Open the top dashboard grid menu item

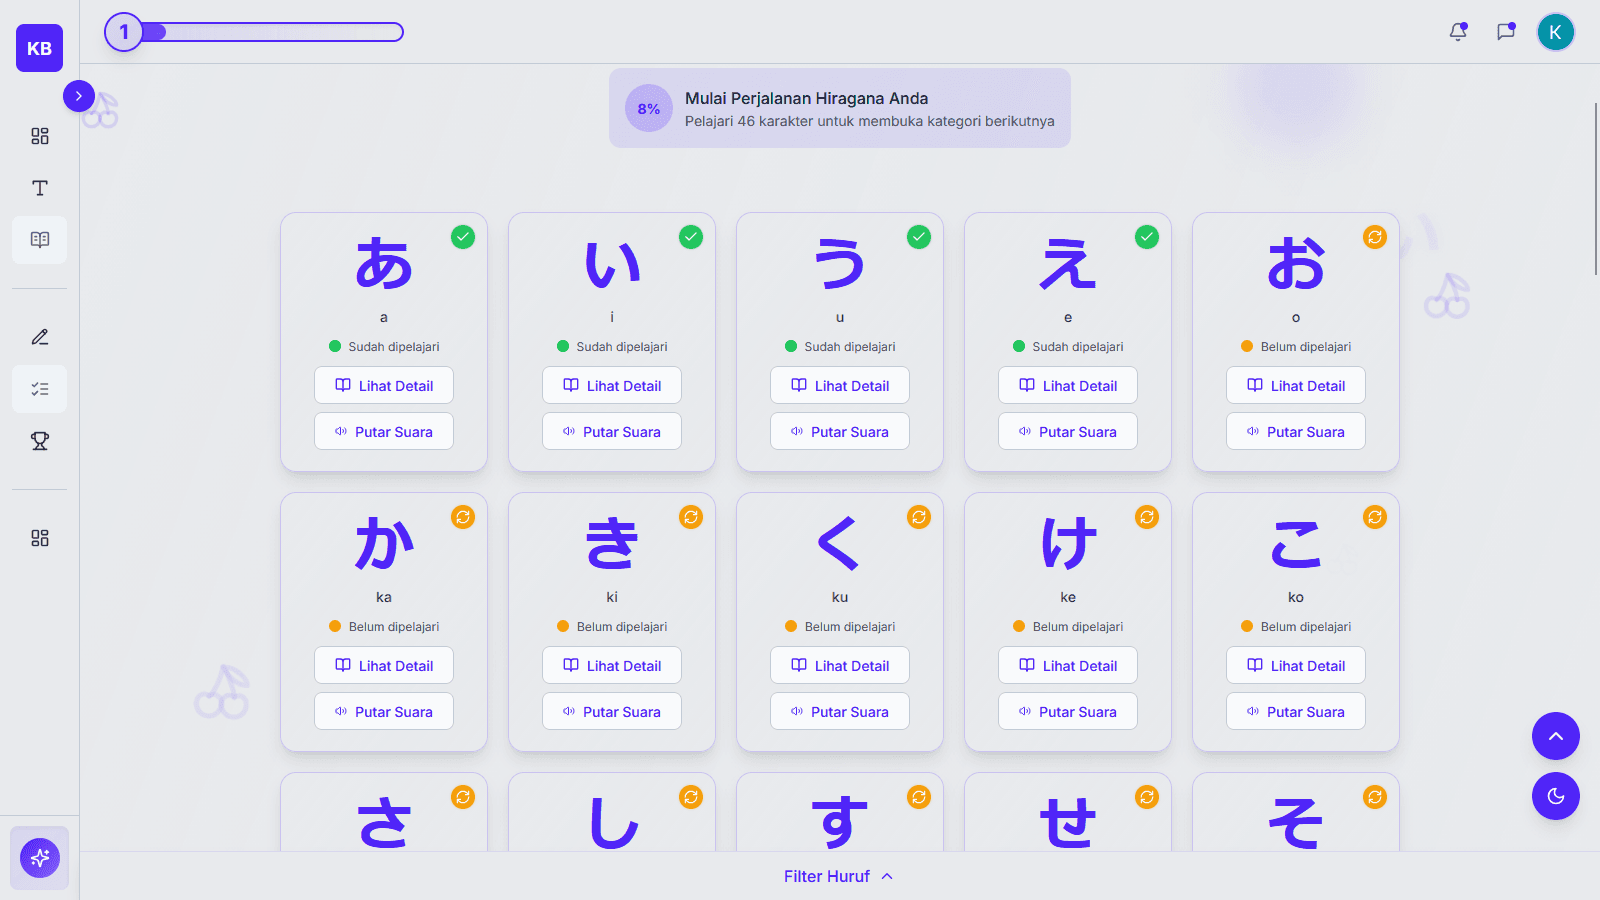[x=40, y=136]
